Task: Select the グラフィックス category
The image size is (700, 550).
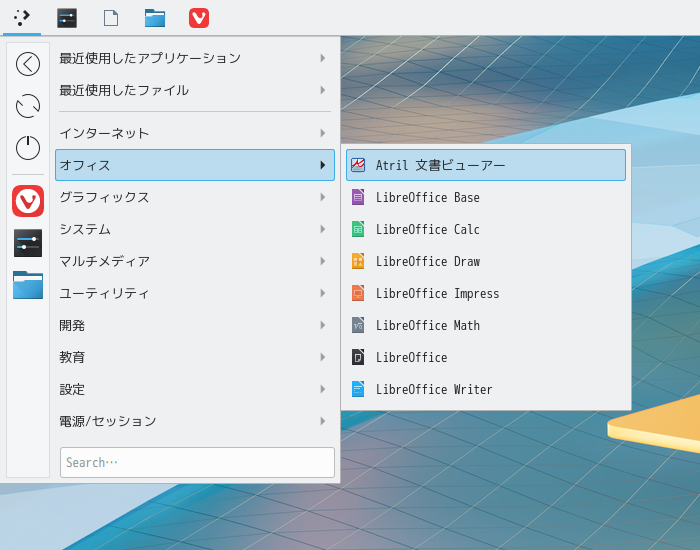Action: pyautogui.click(x=195, y=197)
